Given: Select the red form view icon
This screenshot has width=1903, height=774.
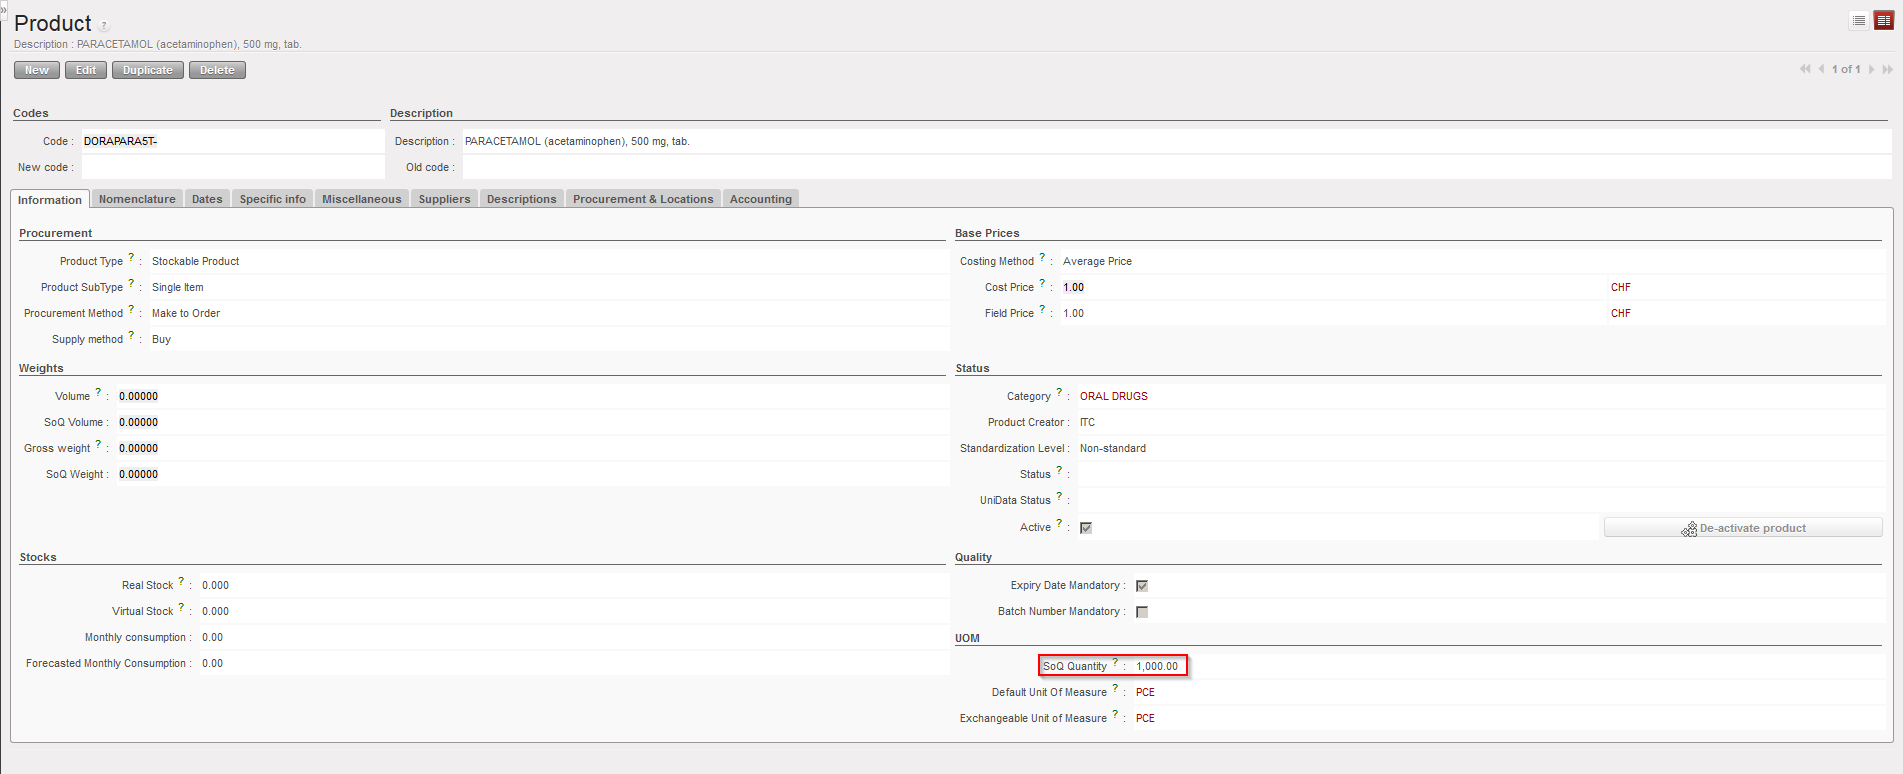Looking at the screenshot, I should click(x=1883, y=21).
